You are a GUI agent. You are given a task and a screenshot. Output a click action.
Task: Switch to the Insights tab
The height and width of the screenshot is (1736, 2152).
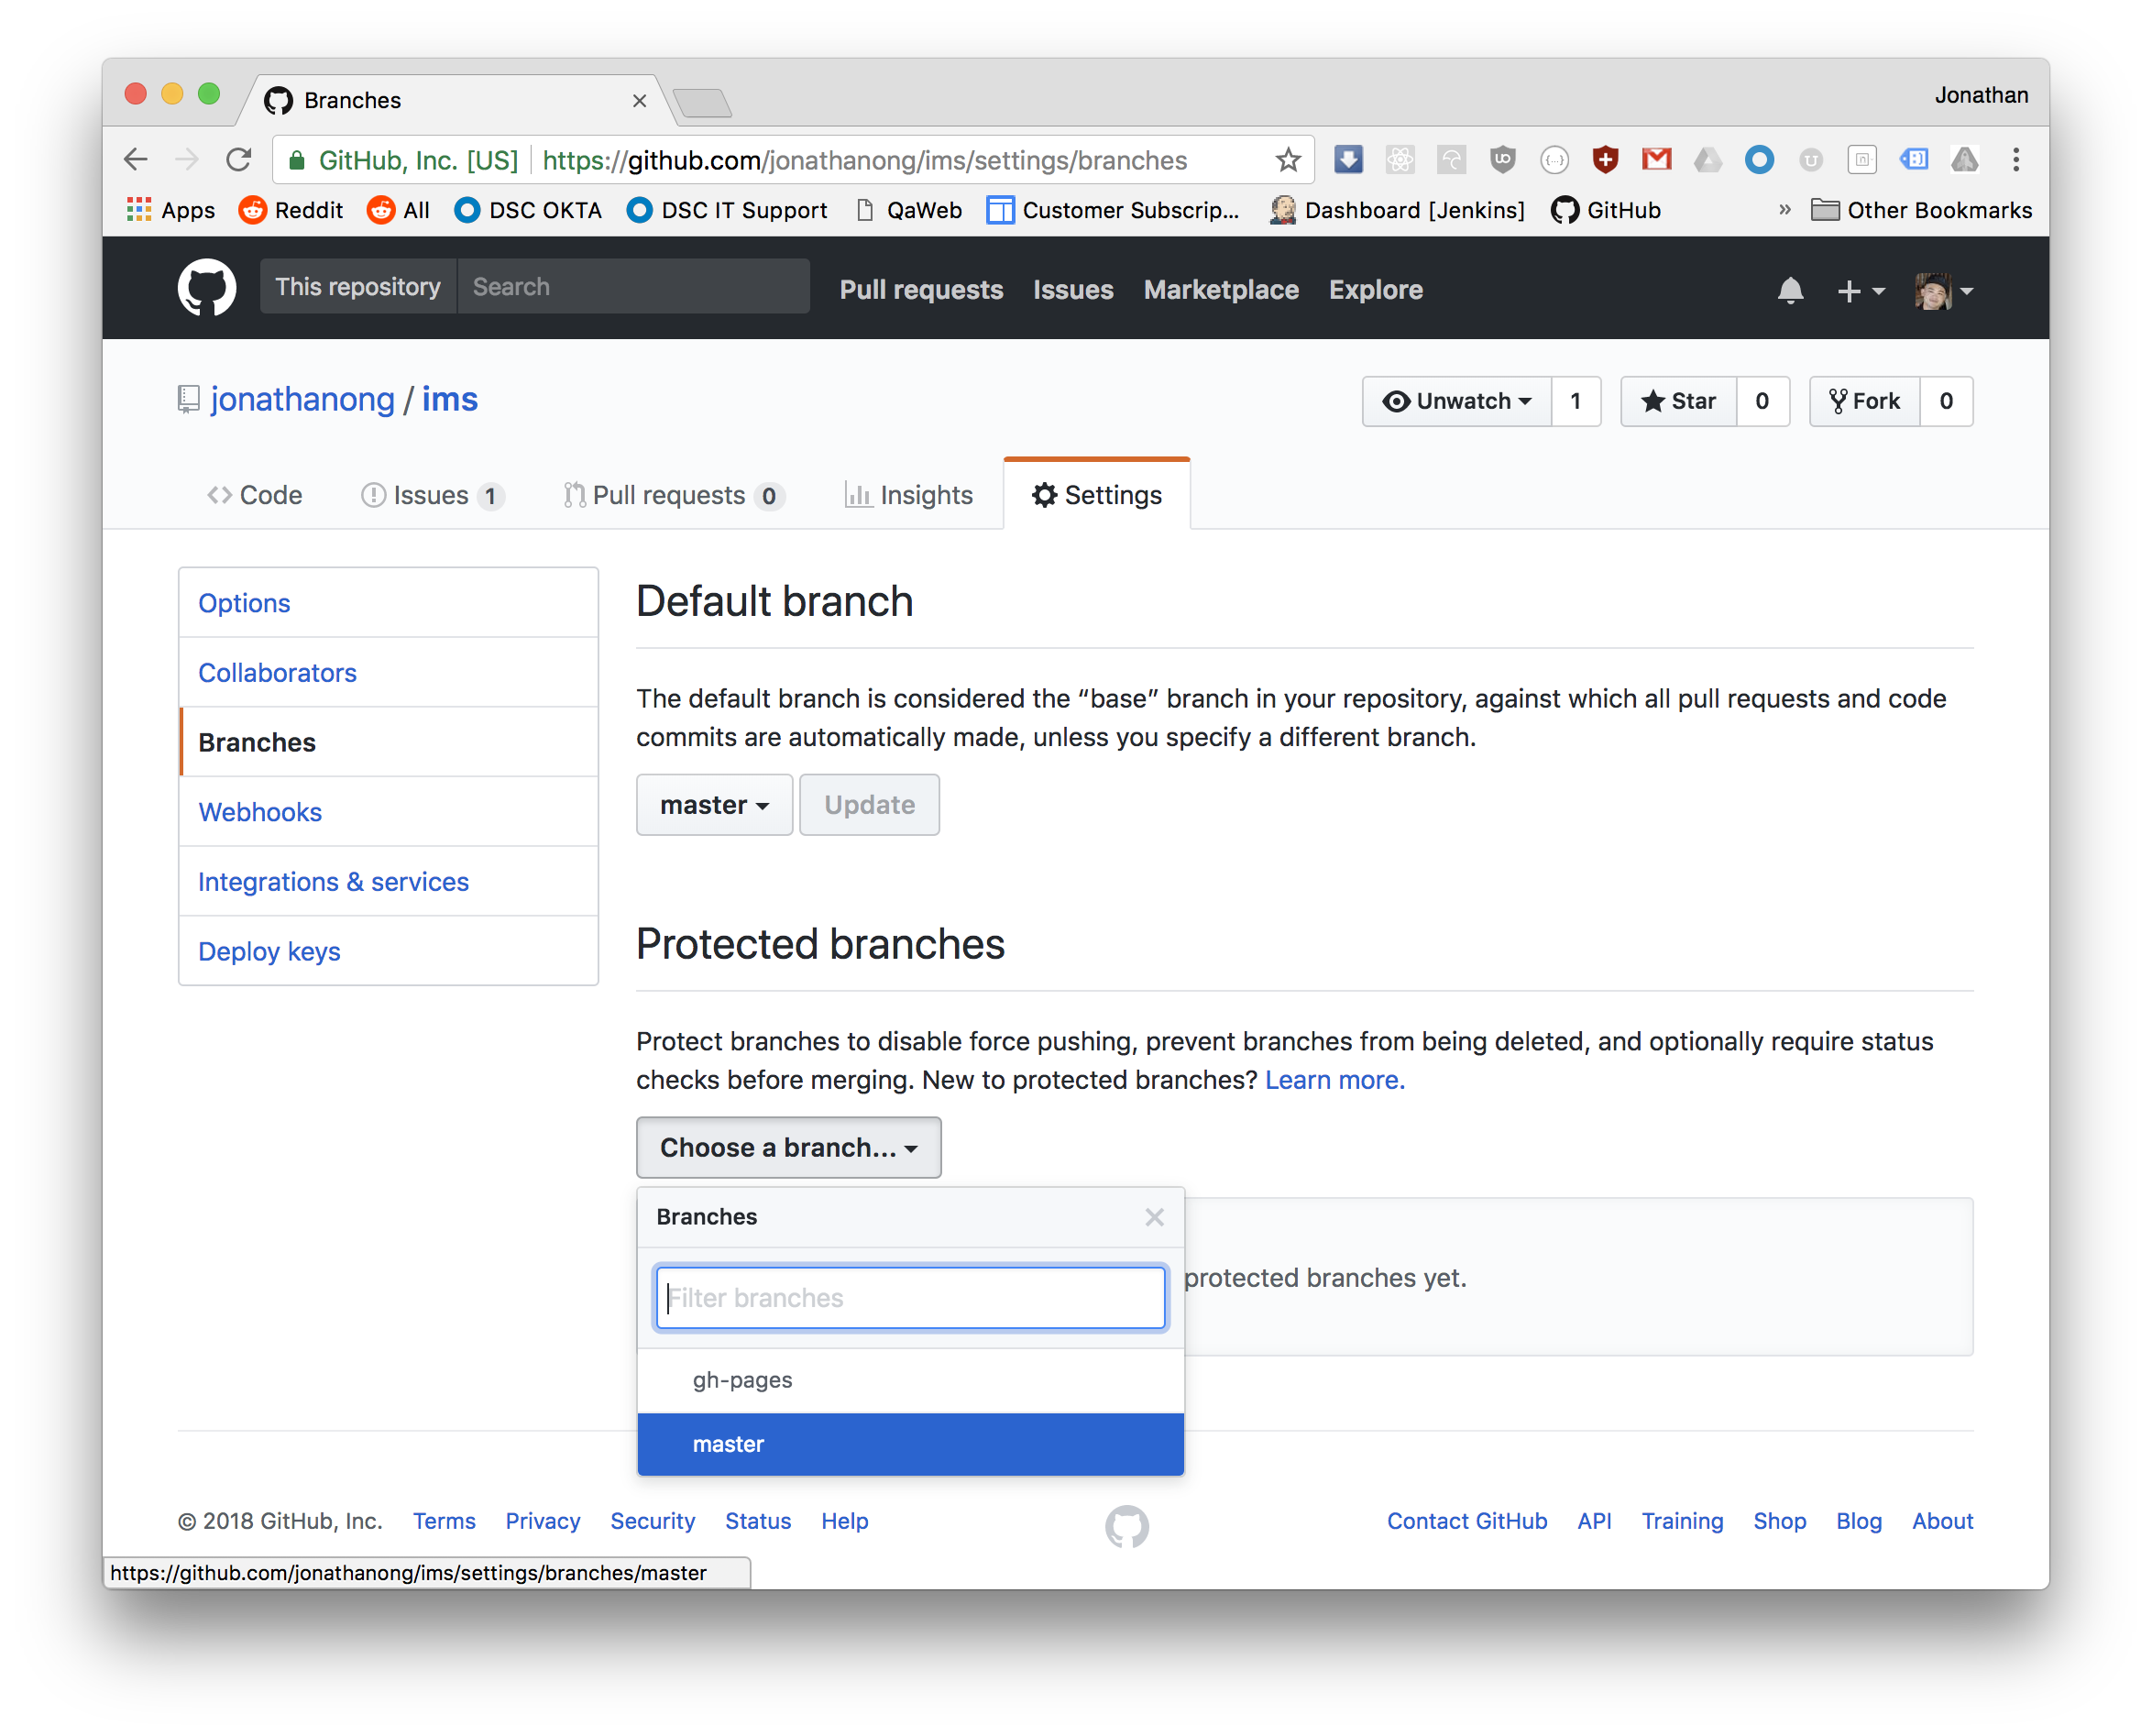908,495
